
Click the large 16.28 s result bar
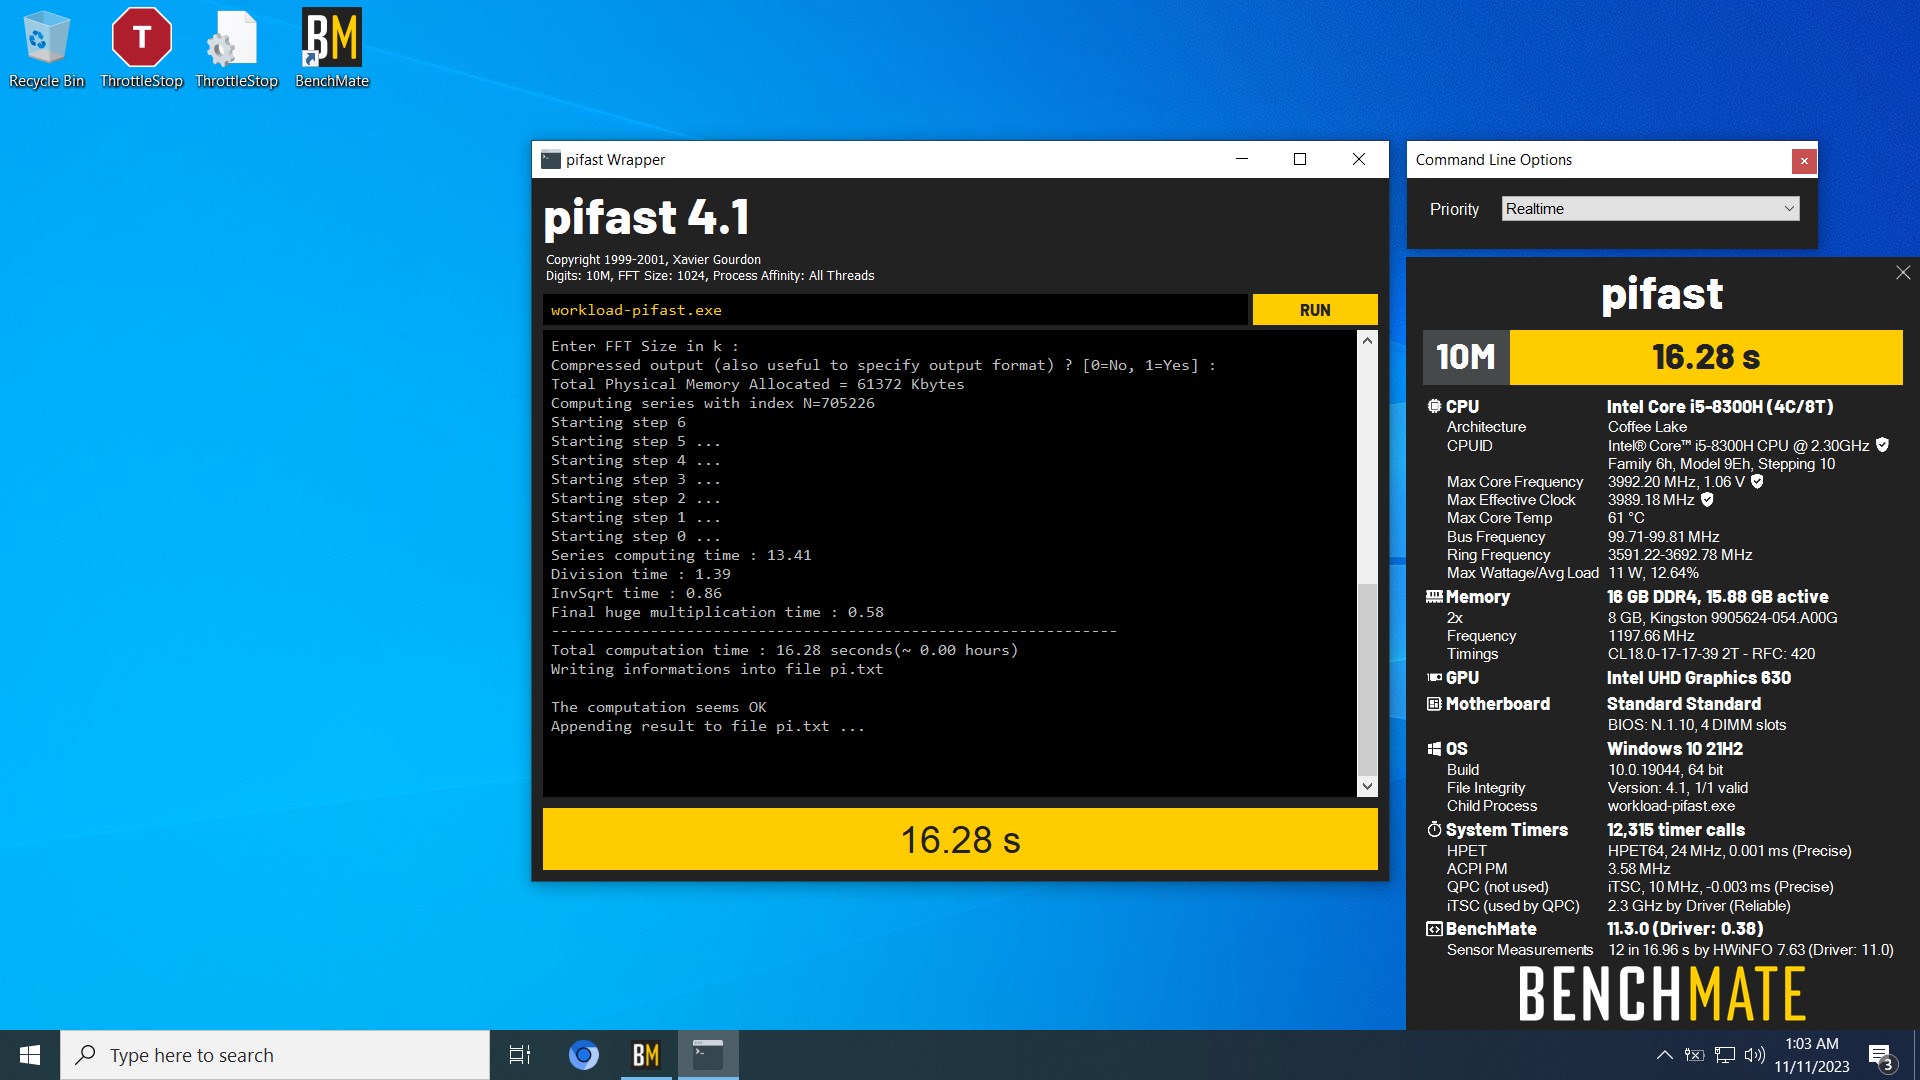point(960,839)
